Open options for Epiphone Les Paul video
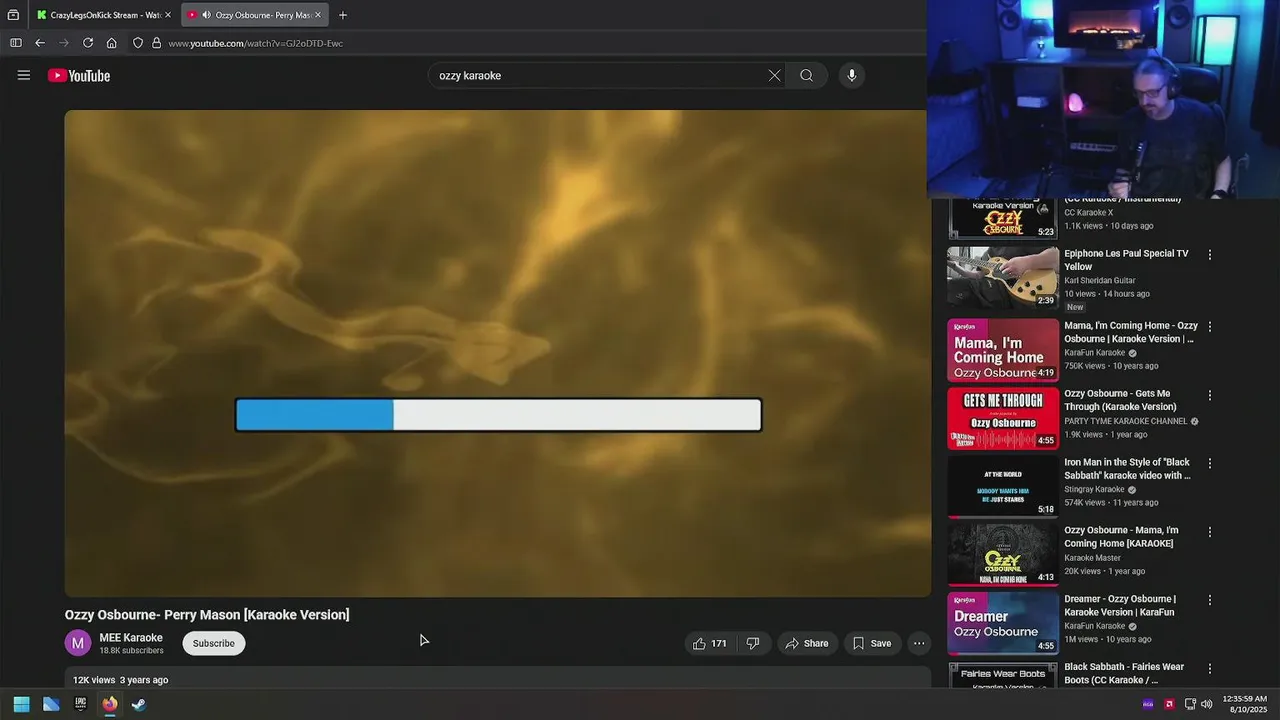 coord(1209,255)
